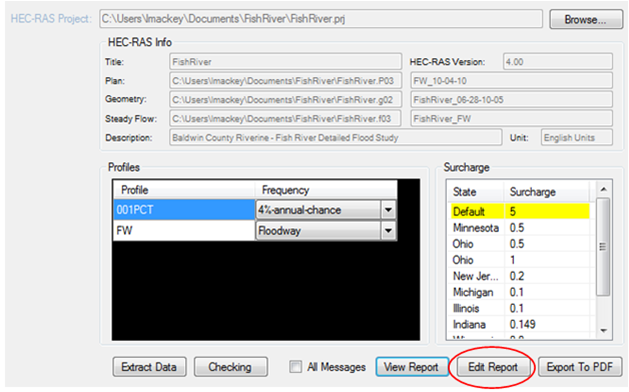
Task: Select the Default surcharge row
Action: (x=520, y=211)
